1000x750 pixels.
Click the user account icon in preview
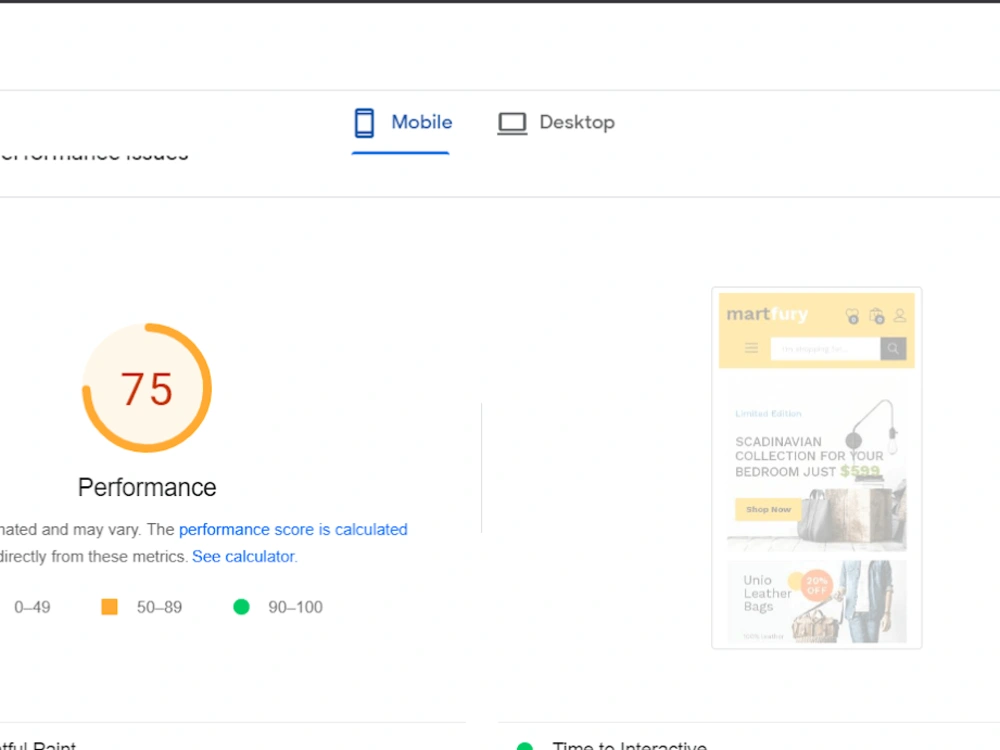(x=900, y=315)
